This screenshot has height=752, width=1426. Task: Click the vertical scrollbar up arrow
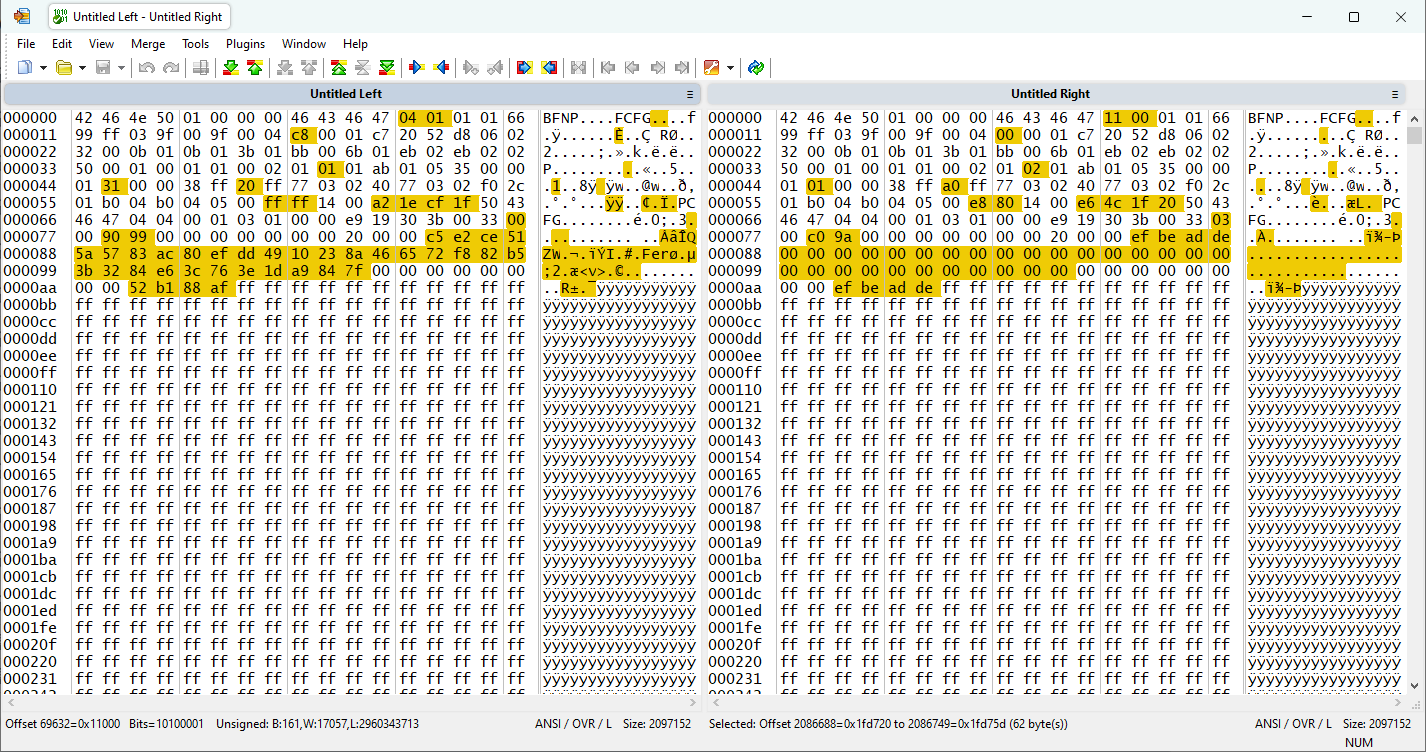click(x=1414, y=117)
